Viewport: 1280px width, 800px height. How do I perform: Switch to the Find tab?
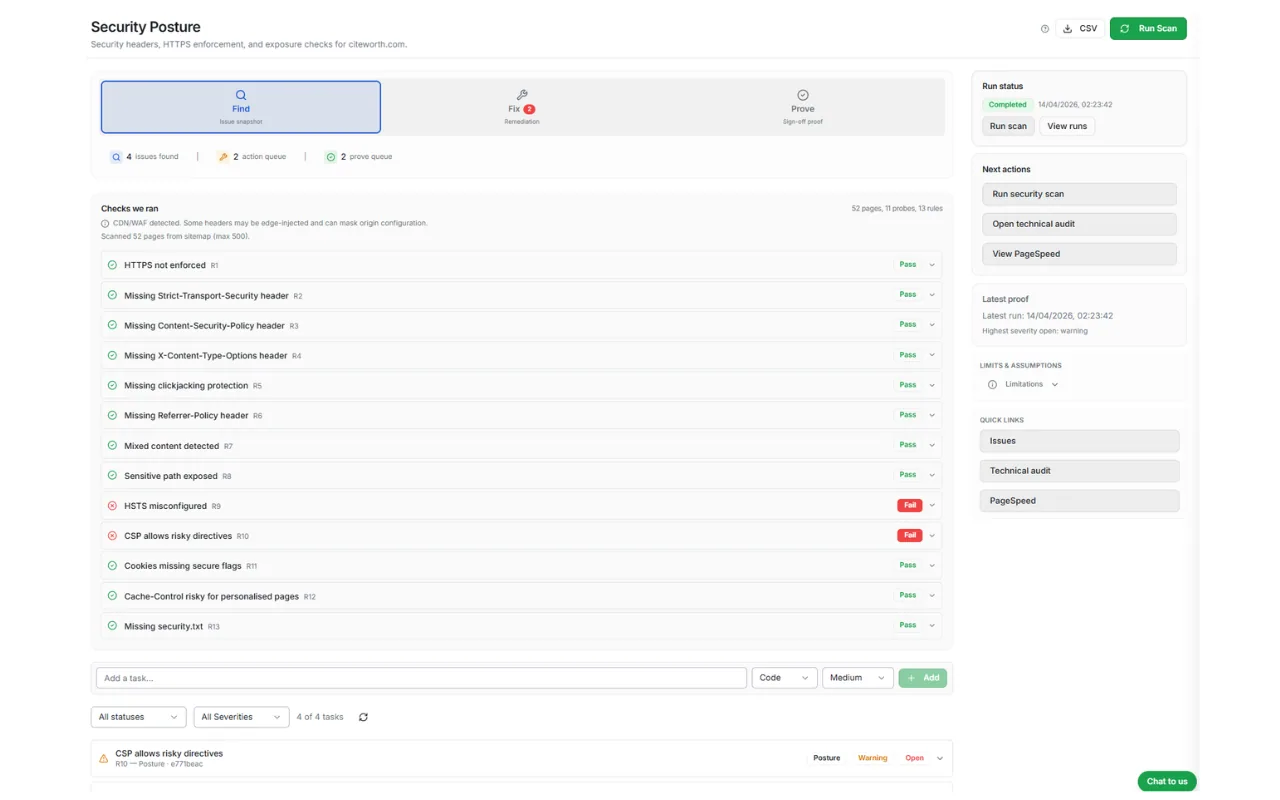(241, 107)
